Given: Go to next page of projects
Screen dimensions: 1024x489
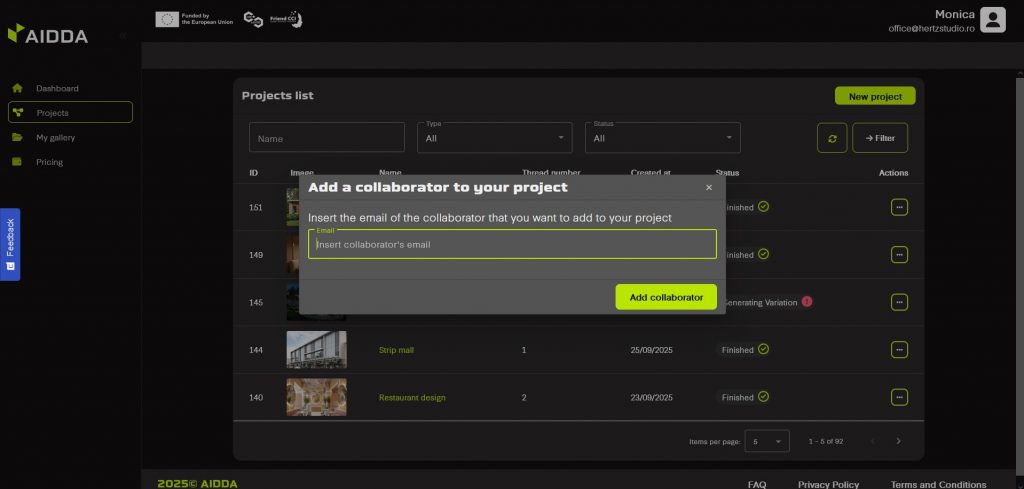Looking at the screenshot, I should (898, 441).
